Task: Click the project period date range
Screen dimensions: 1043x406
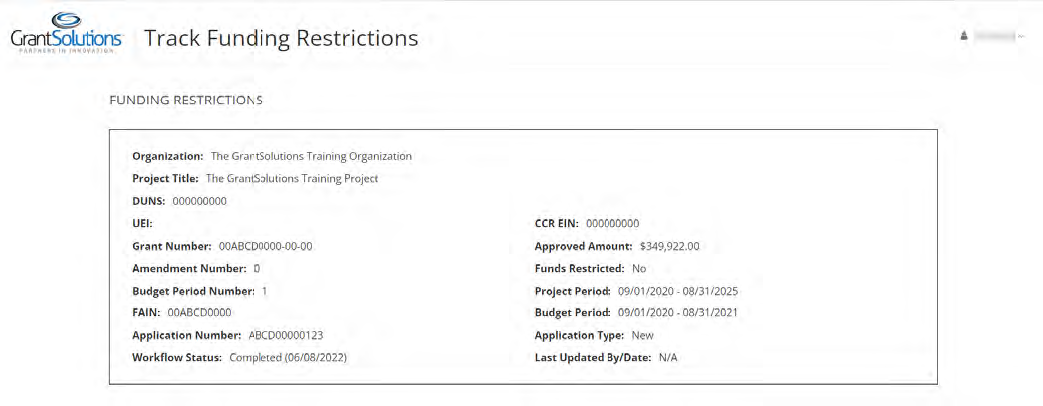Action: point(678,291)
